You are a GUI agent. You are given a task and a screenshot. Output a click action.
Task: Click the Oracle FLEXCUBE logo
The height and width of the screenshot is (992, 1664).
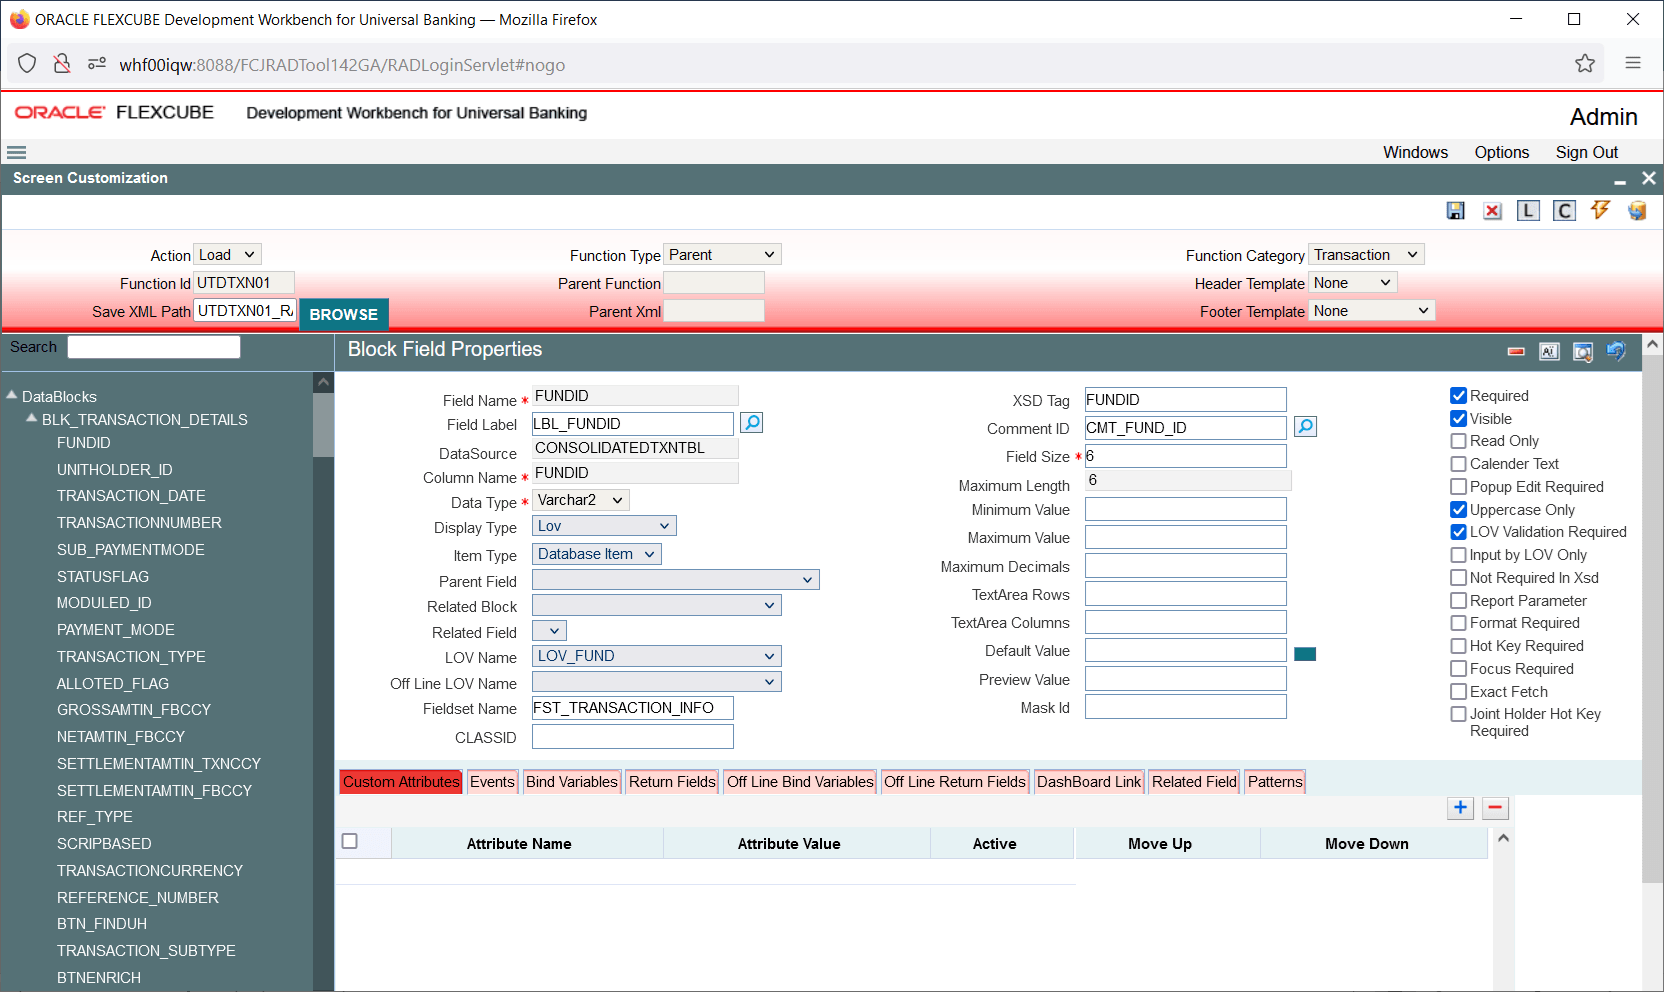(114, 112)
